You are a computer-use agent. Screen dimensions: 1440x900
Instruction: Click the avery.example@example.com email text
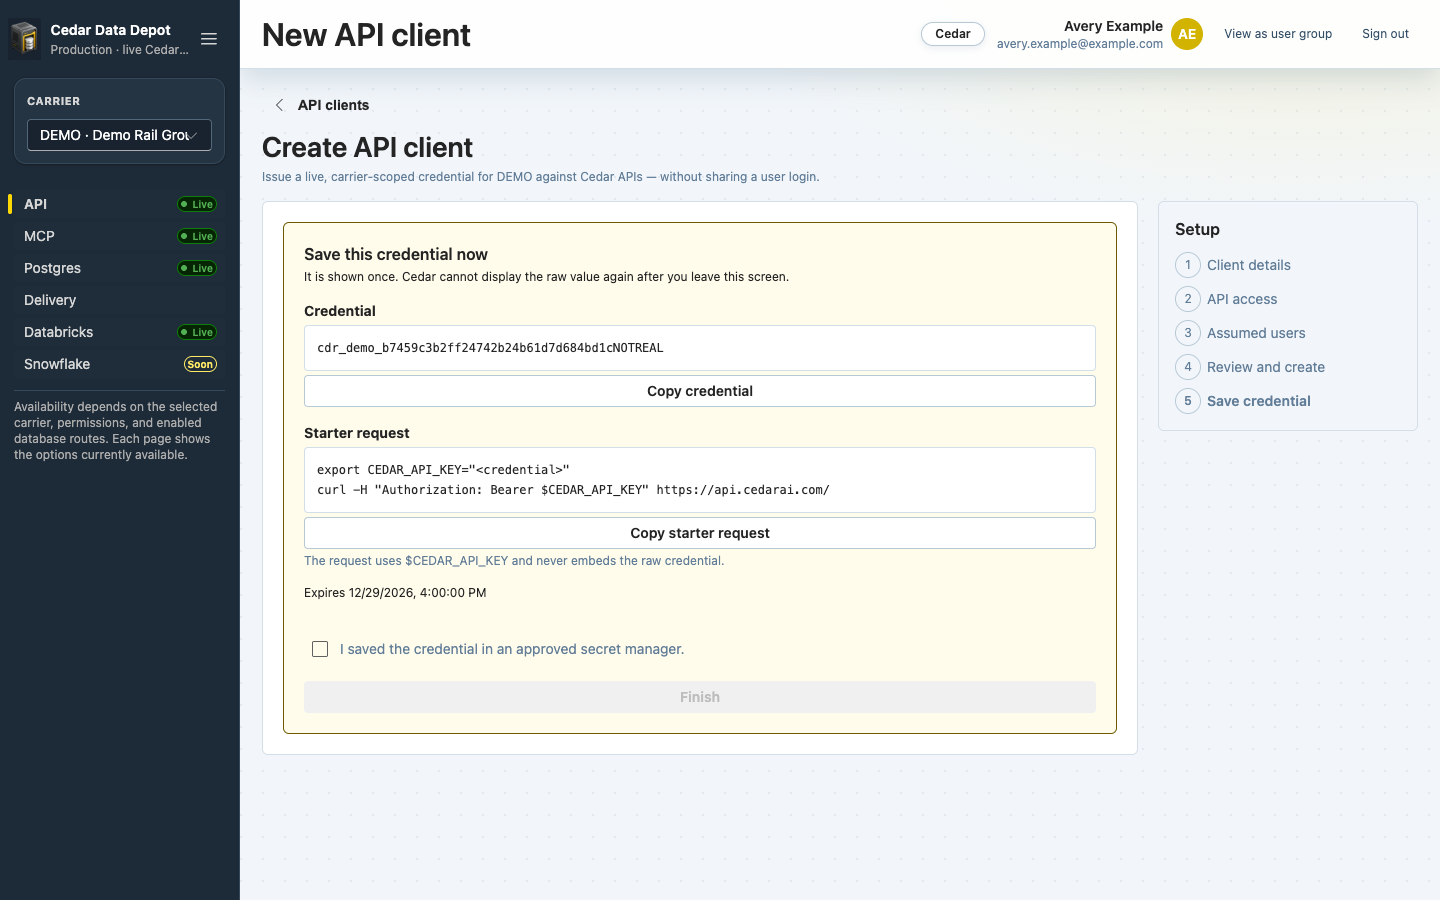coord(1080,44)
